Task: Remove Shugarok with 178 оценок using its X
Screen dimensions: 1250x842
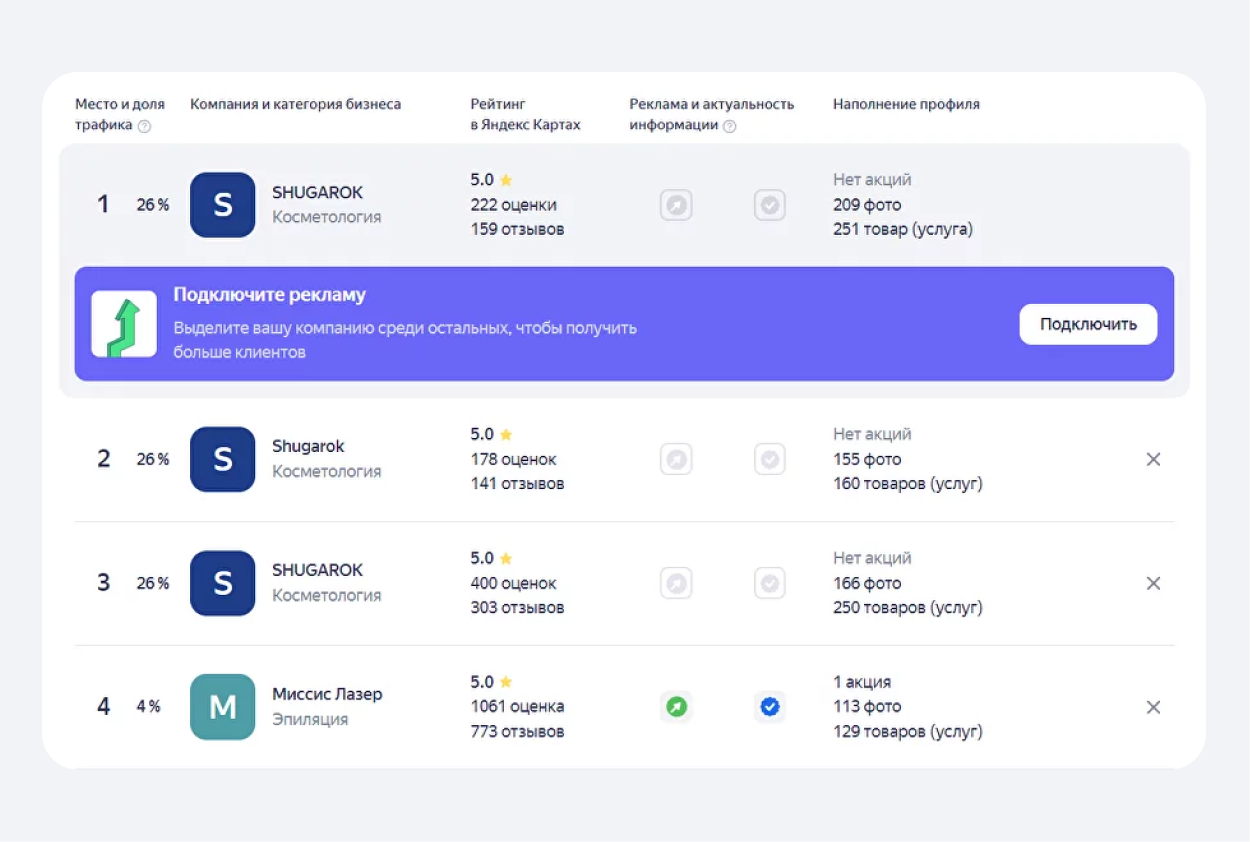Action: point(1153,459)
